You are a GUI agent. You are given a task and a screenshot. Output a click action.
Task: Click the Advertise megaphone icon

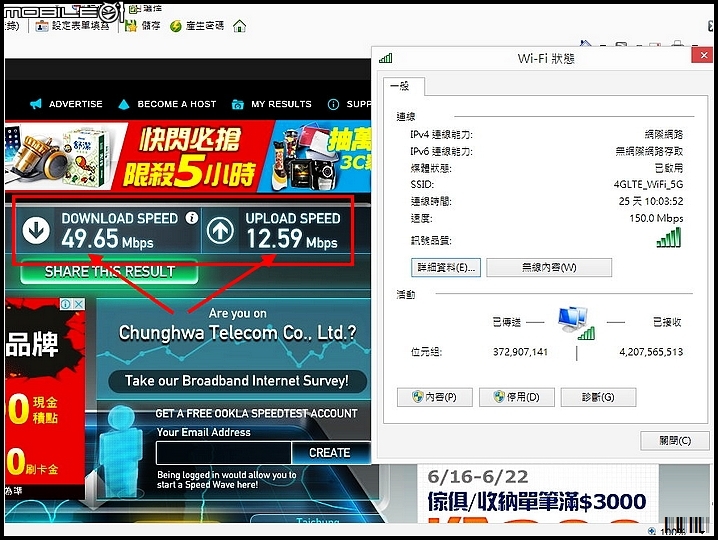tap(36, 104)
